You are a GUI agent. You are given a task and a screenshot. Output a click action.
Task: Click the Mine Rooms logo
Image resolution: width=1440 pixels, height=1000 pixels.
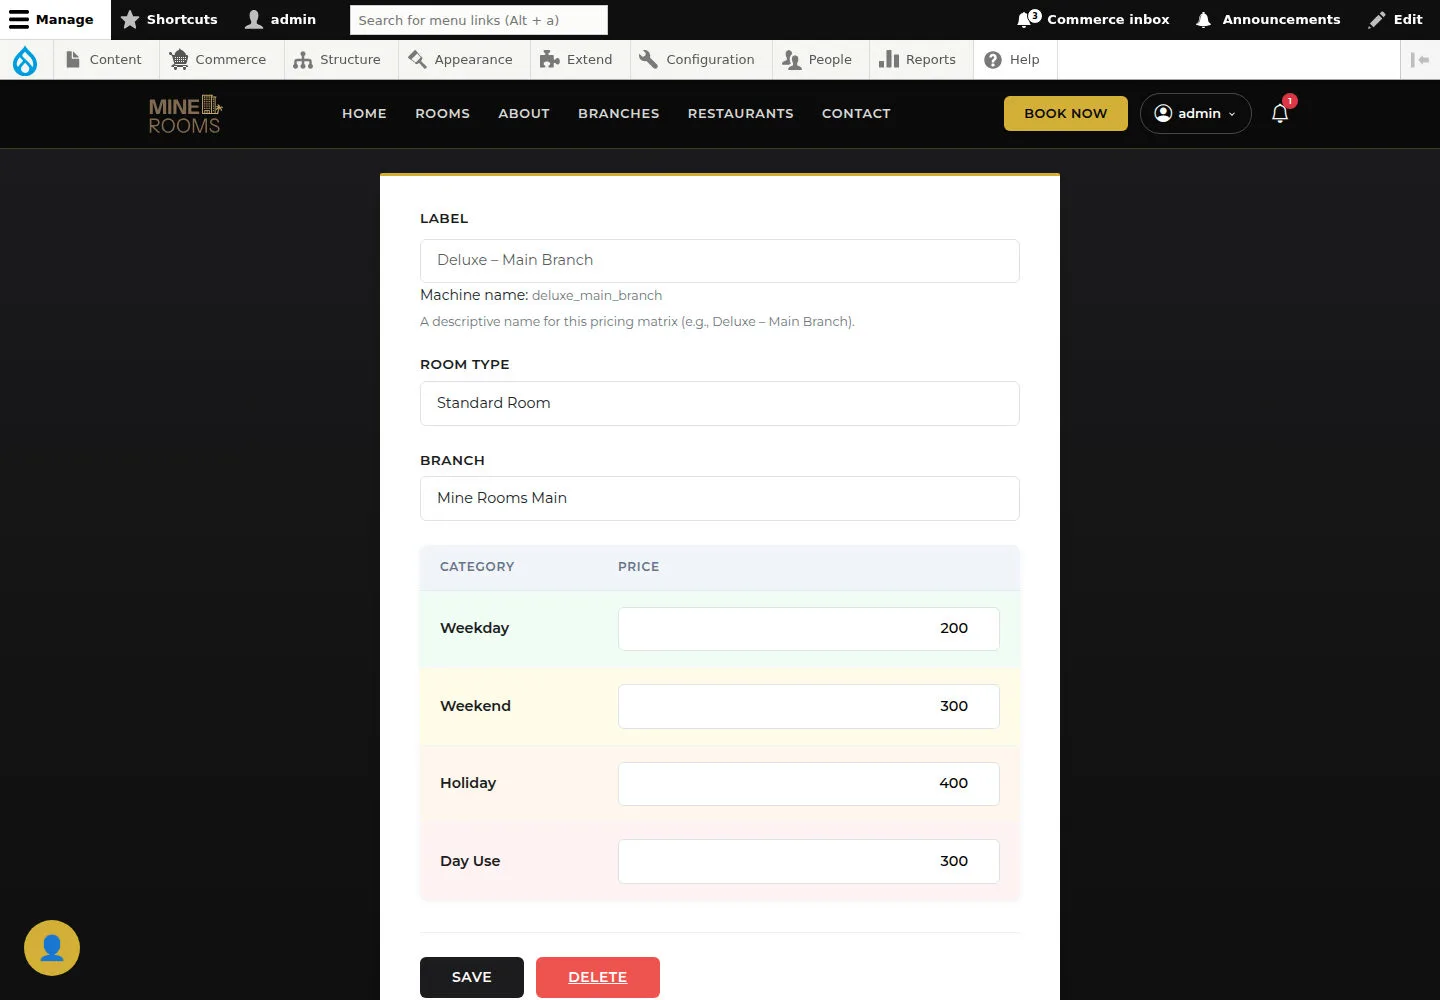tap(185, 114)
